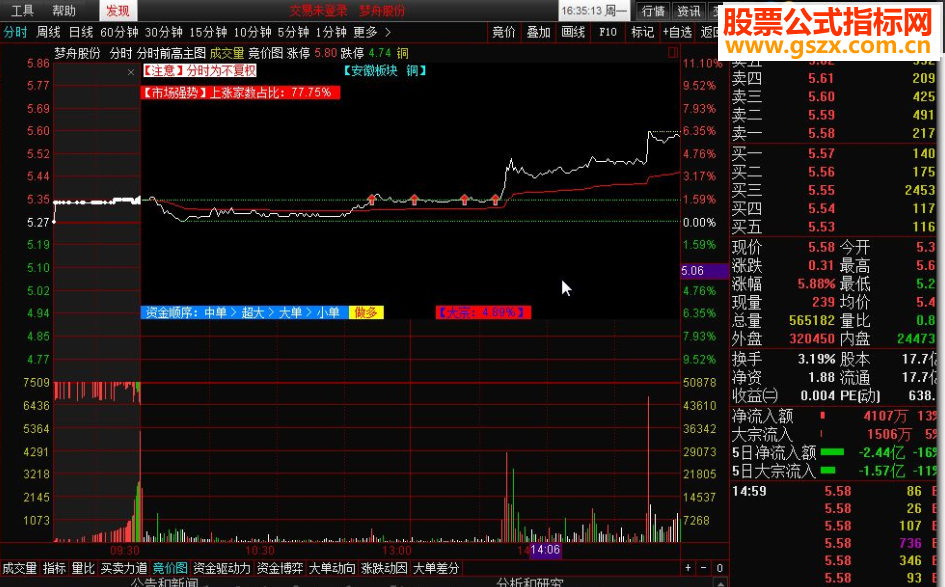Click the purple 5.06 price marker
This screenshot has width=945, height=587.
point(704,271)
